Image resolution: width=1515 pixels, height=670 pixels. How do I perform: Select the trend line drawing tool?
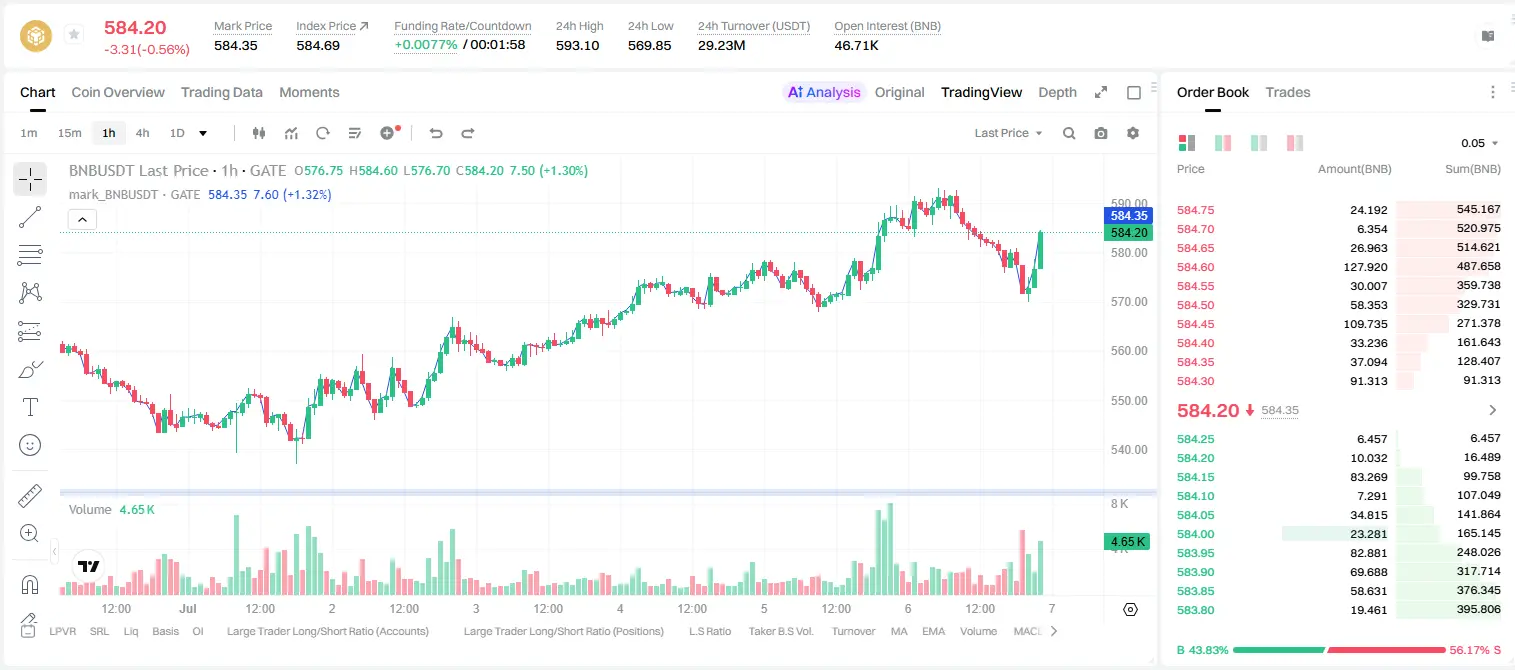tap(30, 217)
